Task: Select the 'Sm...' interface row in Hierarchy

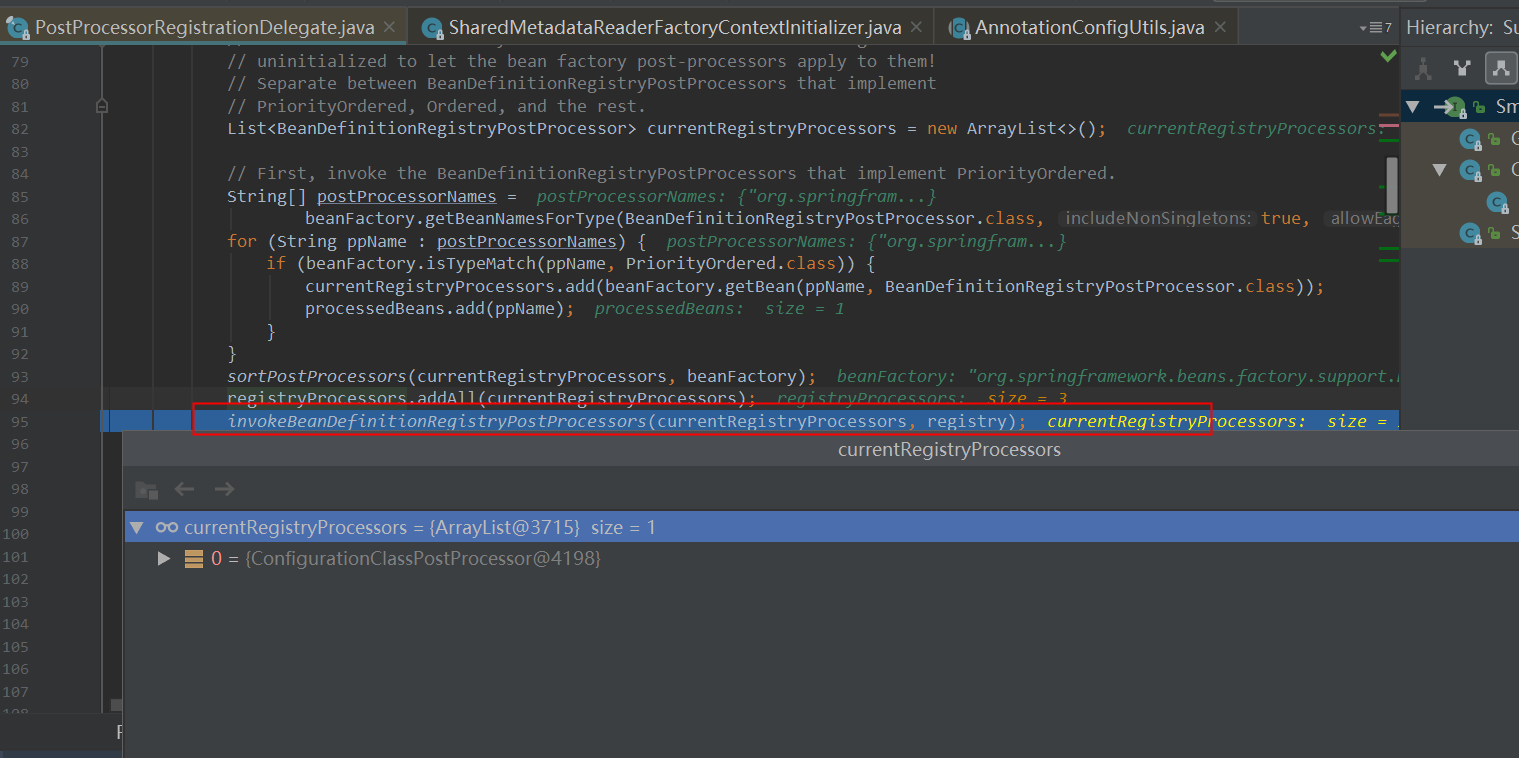Action: point(1460,107)
